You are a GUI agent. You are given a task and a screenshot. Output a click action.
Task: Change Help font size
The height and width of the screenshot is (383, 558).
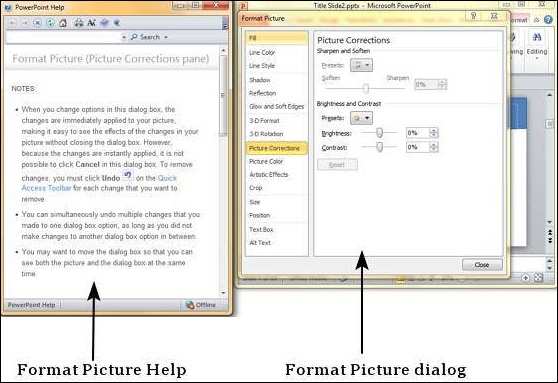coord(91,23)
